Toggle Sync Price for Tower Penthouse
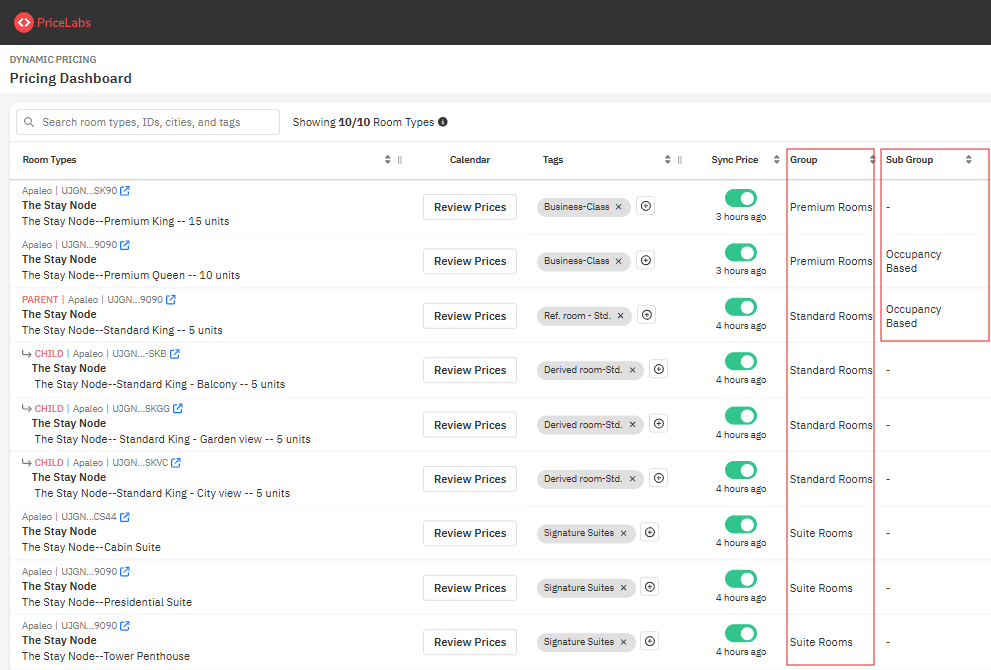Image resolution: width=991 pixels, height=670 pixels. coord(741,633)
